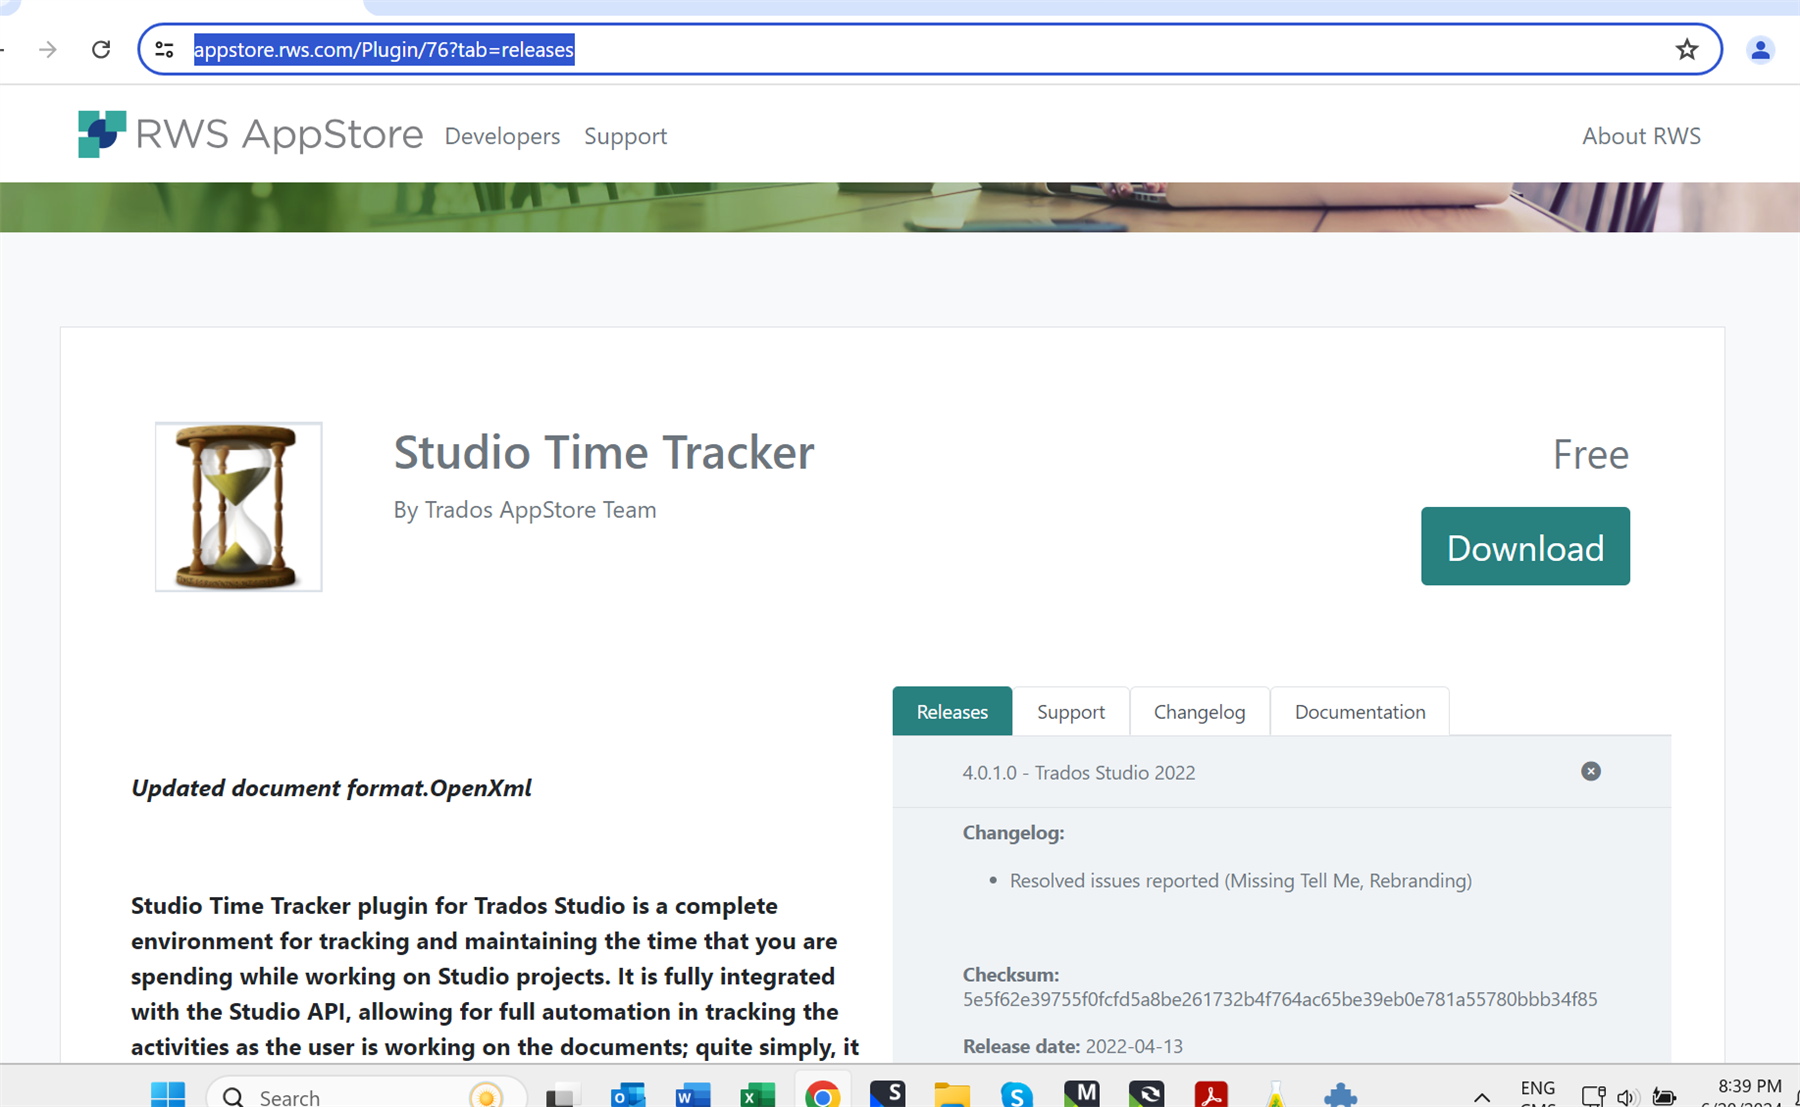
Task: Open Adobe Acrobat from the taskbar
Action: coord(1211,1096)
